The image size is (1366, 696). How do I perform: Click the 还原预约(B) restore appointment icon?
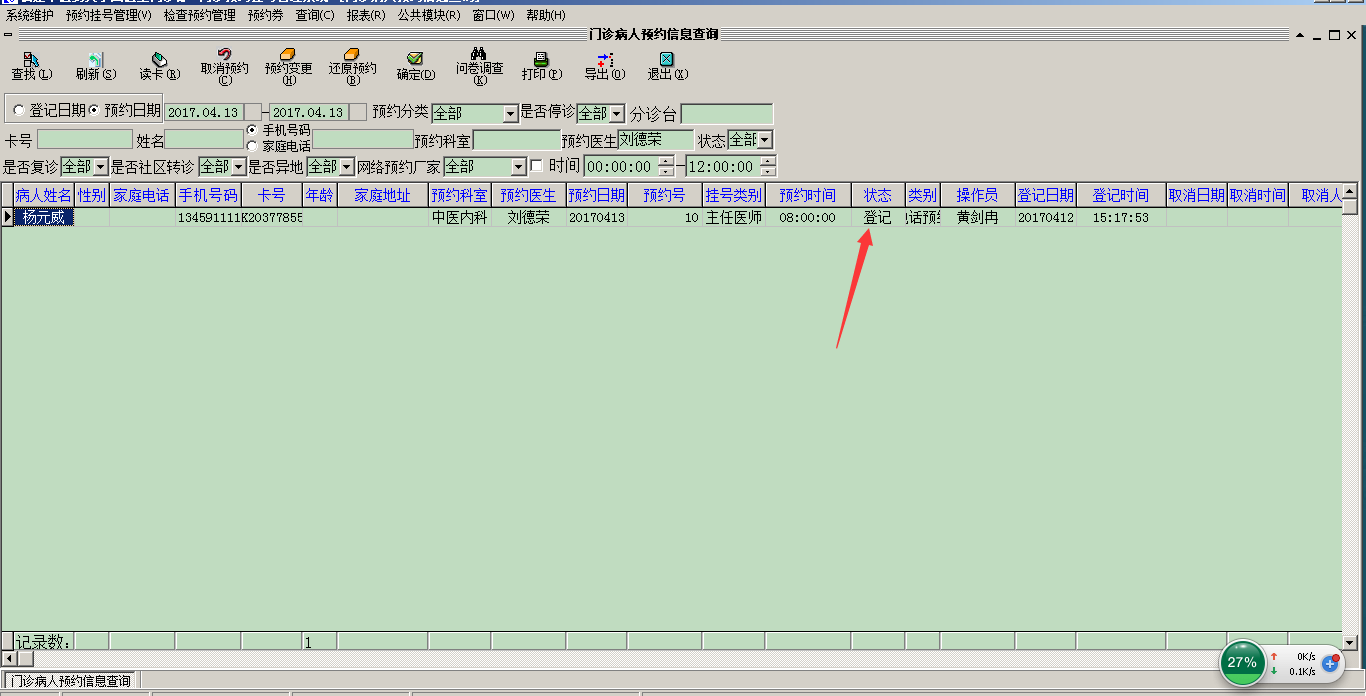pyautogui.click(x=352, y=55)
